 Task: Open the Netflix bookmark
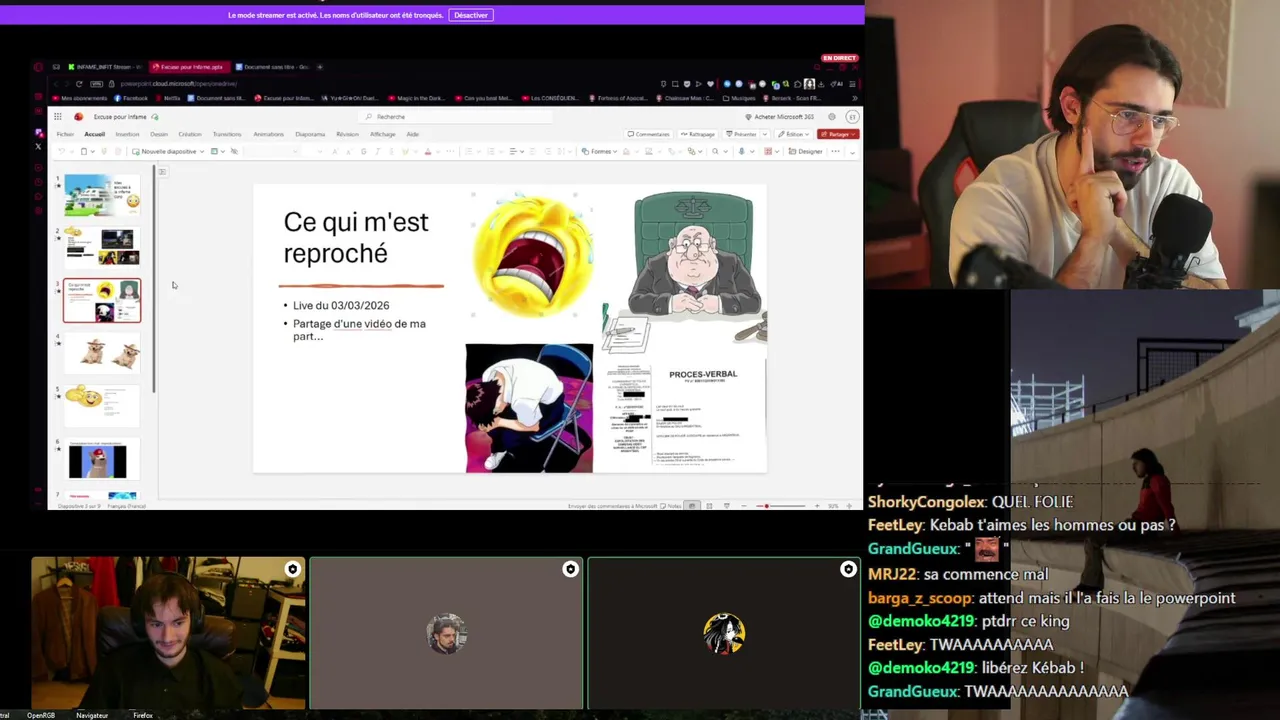(x=168, y=98)
